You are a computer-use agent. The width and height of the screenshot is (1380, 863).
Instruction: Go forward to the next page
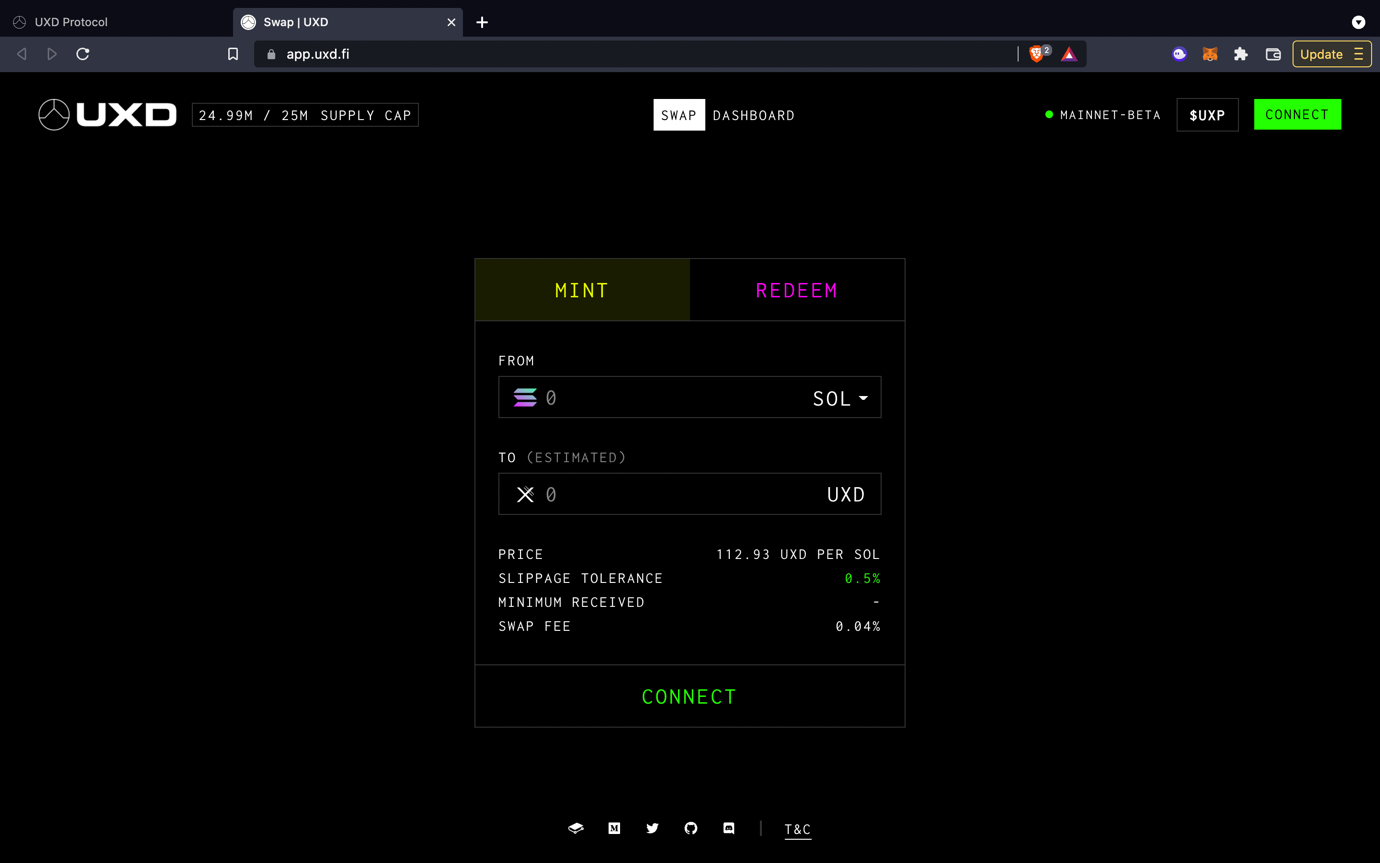52,54
